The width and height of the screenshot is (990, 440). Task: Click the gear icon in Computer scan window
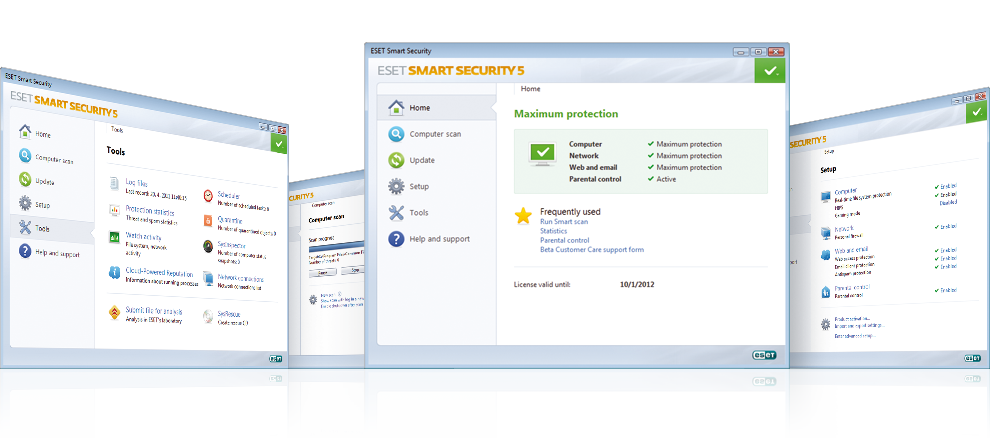pyautogui.click(x=313, y=299)
